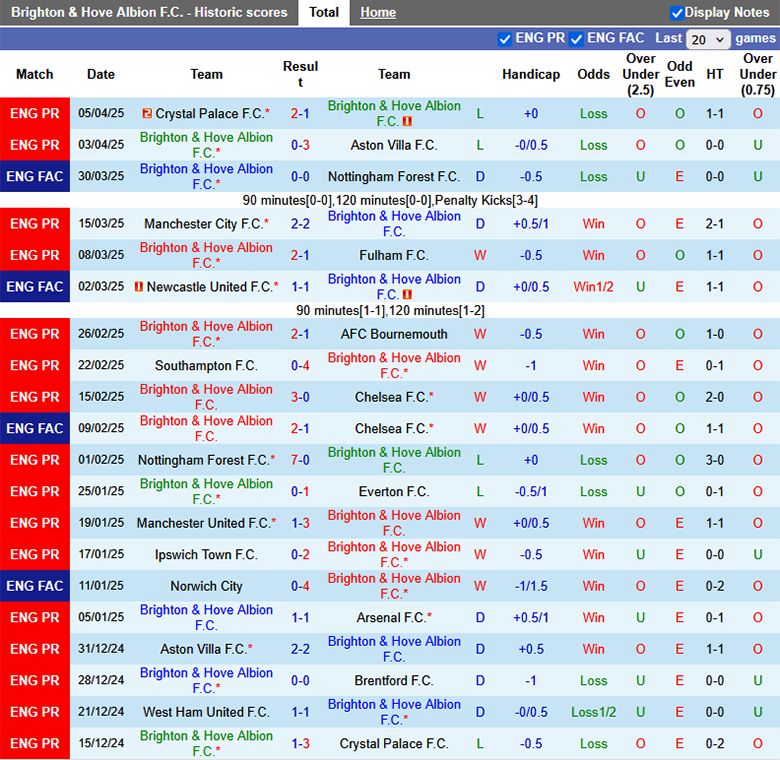The width and height of the screenshot is (780, 760).
Task: Click Brighton & Hove Albion in the 08/03/25 row
Action: [206, 255]
